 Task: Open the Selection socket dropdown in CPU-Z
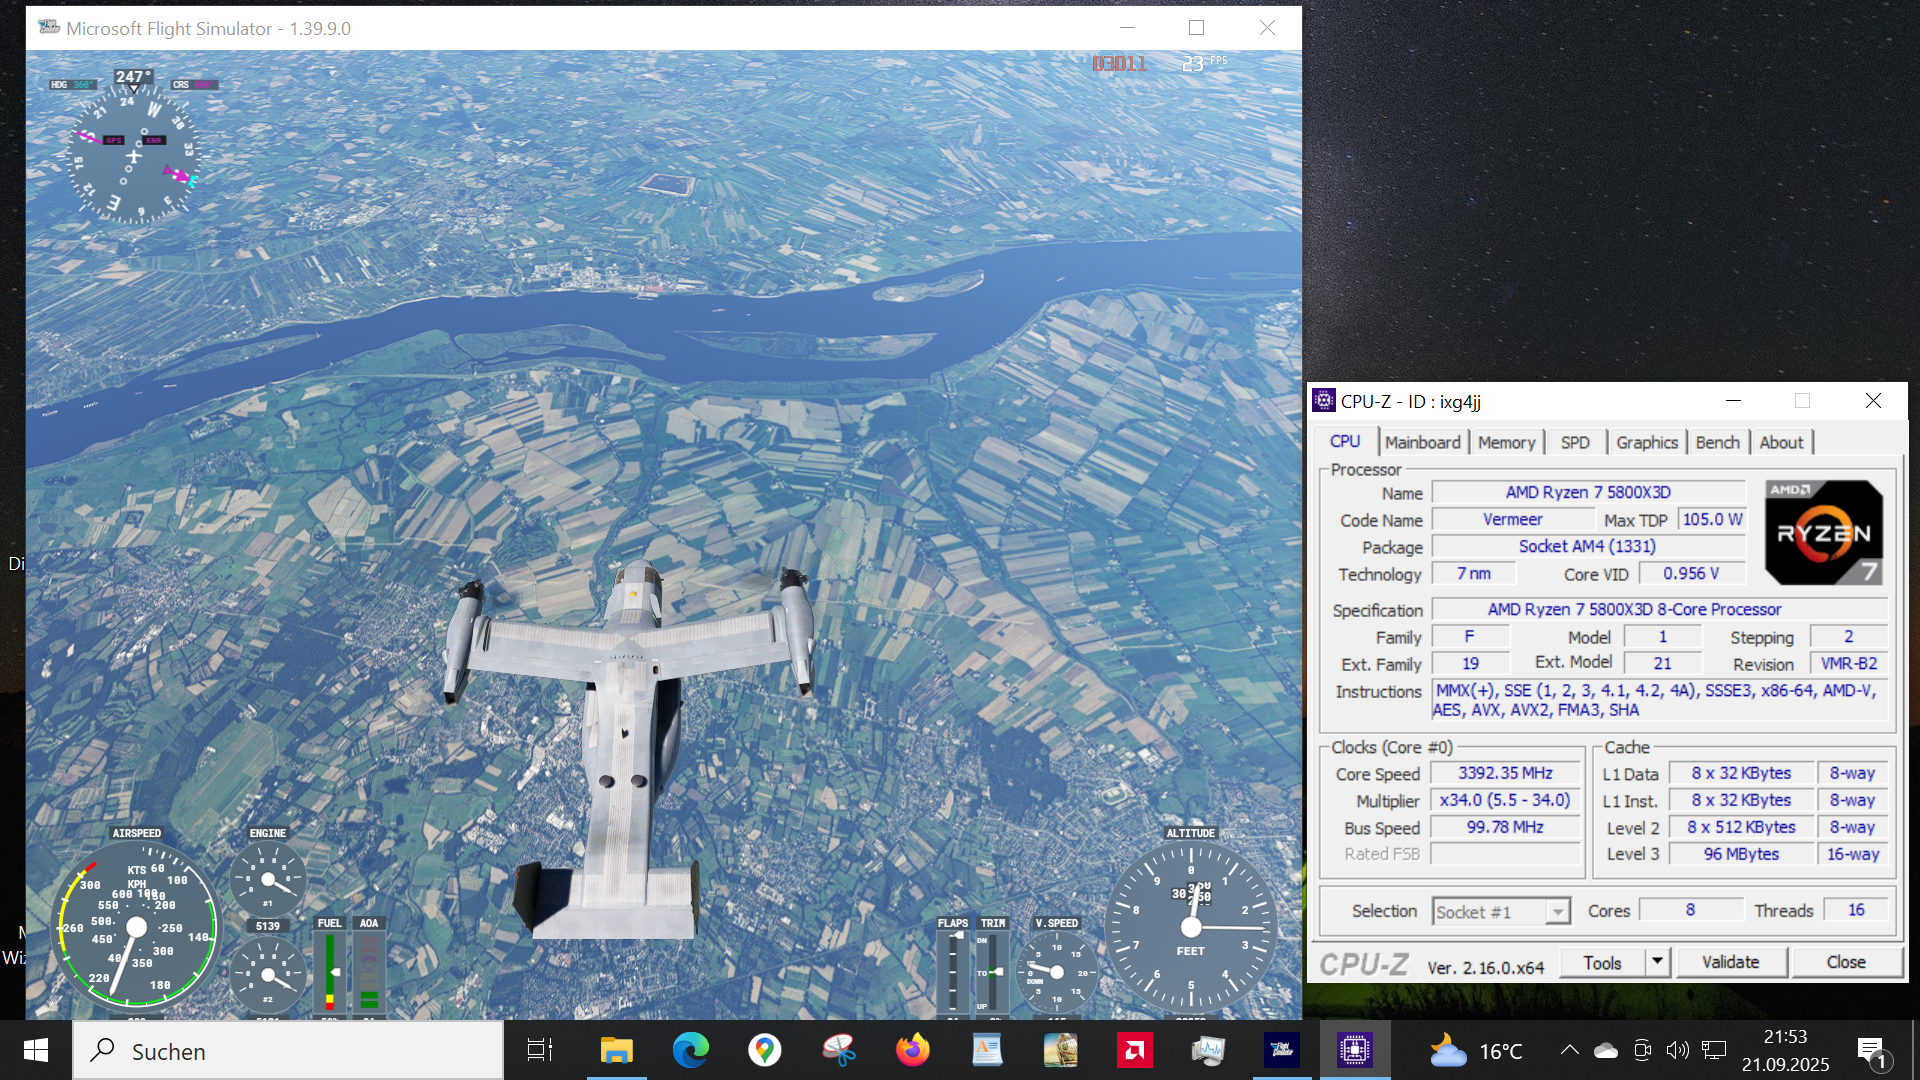click(1556, 911)
